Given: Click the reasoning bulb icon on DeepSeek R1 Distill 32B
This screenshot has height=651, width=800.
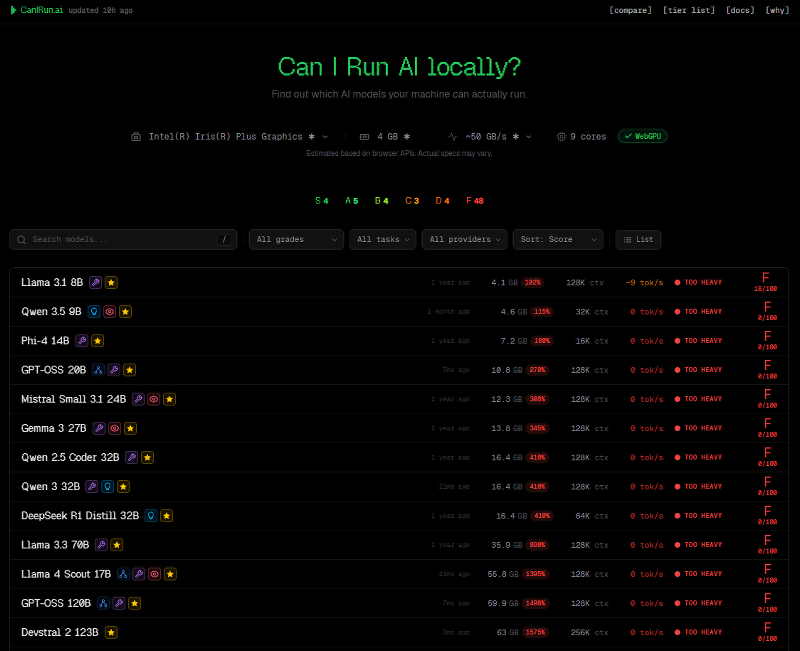Looking at the screenshot, I should point(151,516).
